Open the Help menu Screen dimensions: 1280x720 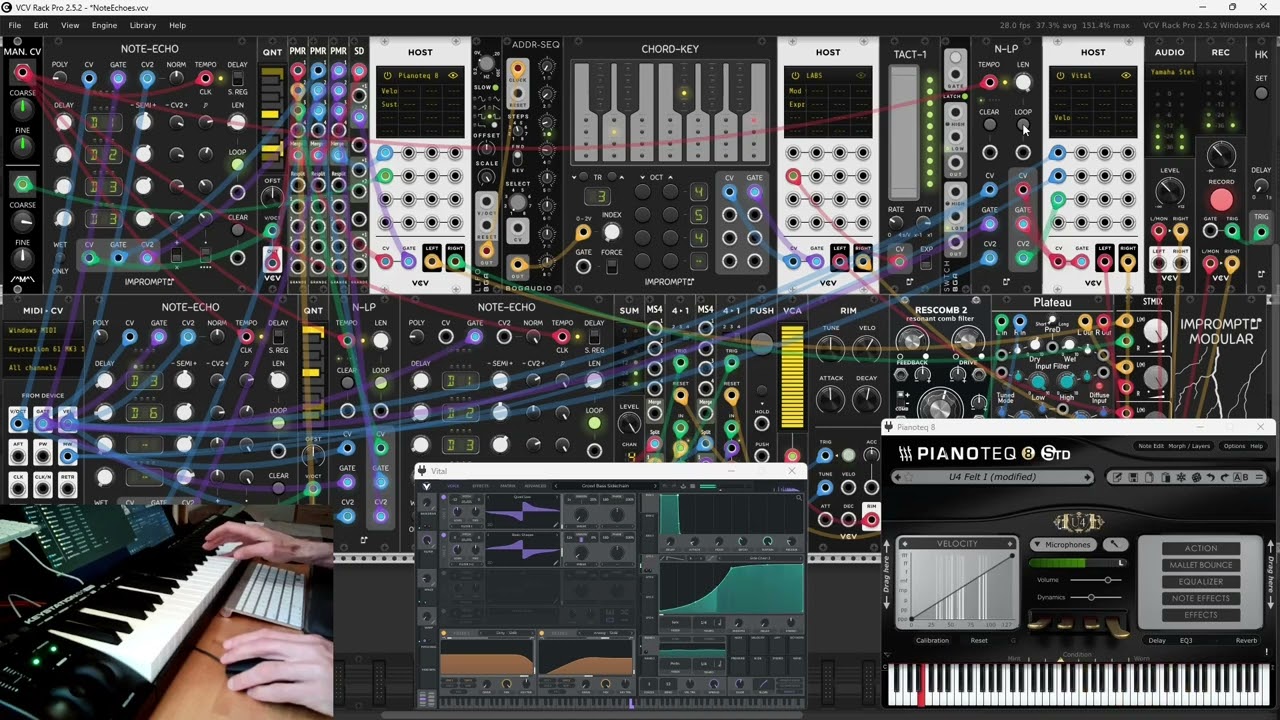point(177,25)
